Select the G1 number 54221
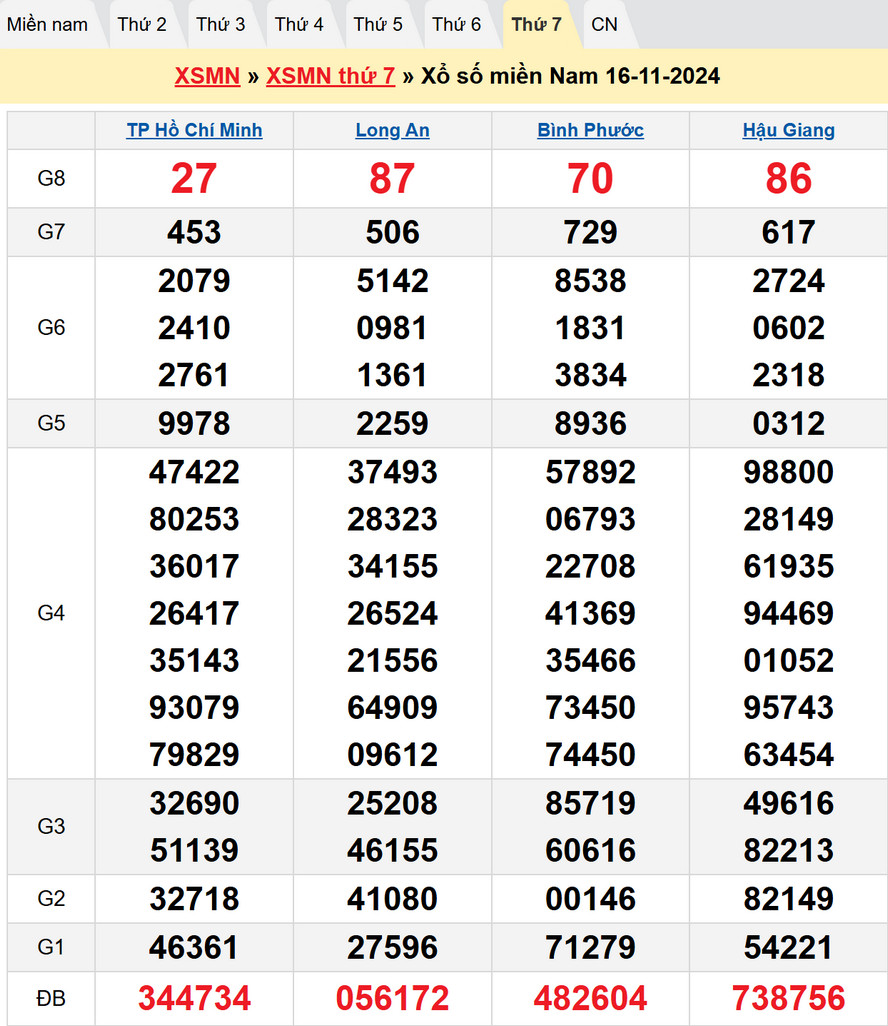 pyautogui.click(x=788, y=946)
